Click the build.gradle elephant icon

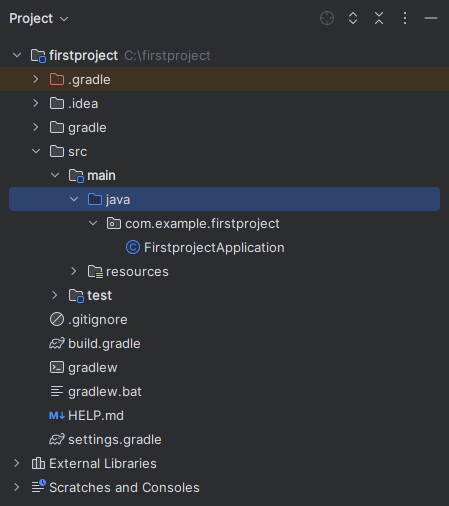pyautogui.click(x=57, y=344)
